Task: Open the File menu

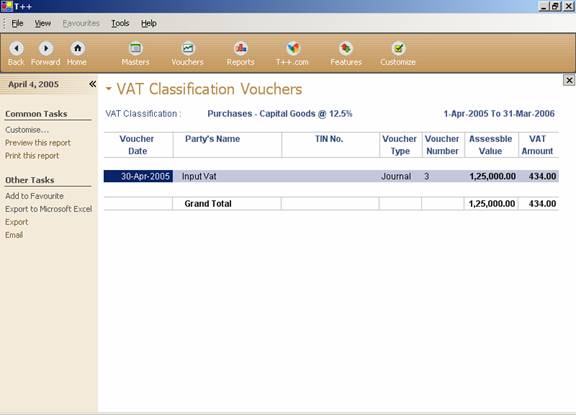Action: point(17,24)
